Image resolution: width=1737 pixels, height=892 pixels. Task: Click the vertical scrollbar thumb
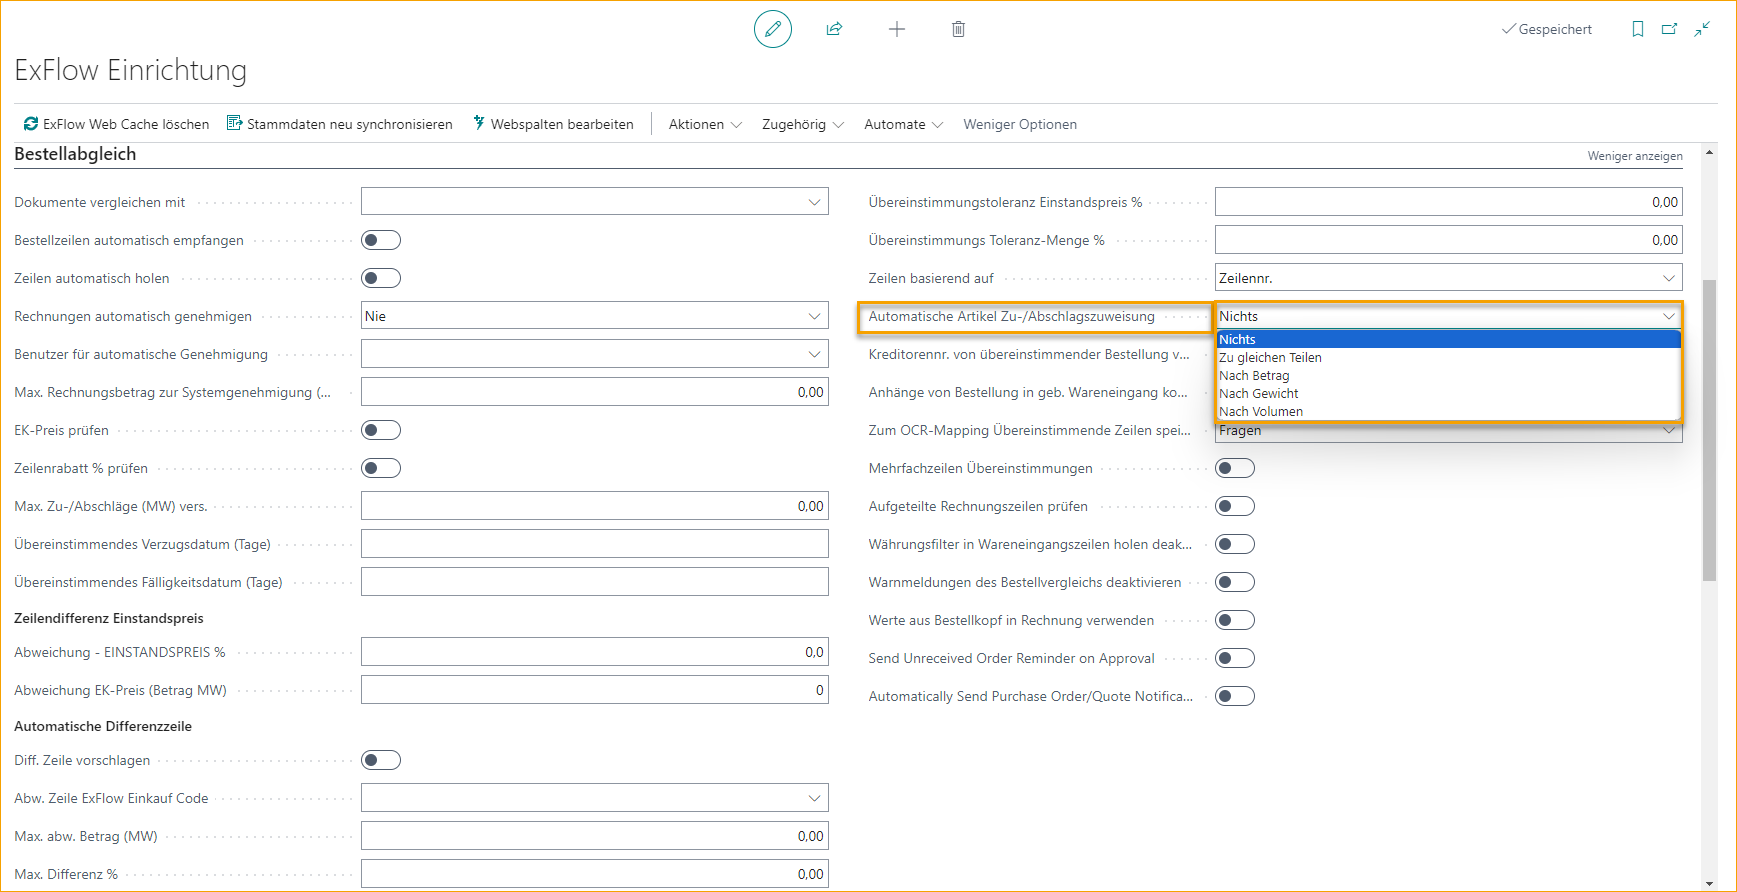pos(1709,430)
